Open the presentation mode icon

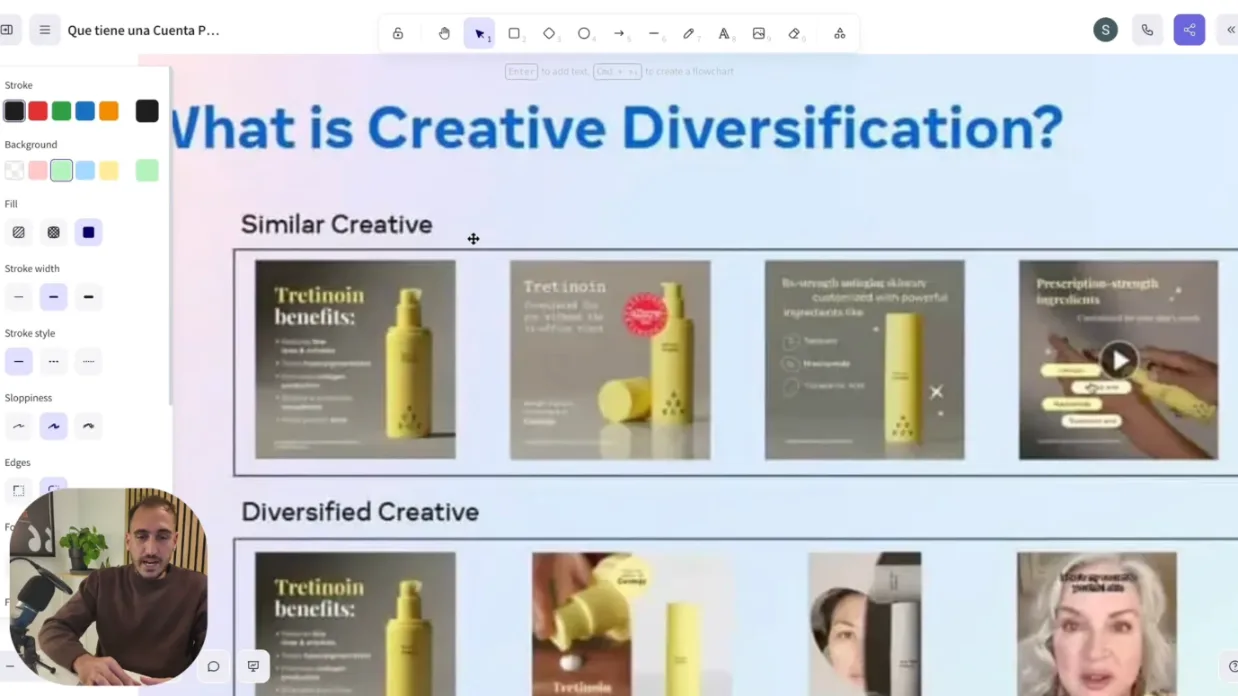(253, 666)
